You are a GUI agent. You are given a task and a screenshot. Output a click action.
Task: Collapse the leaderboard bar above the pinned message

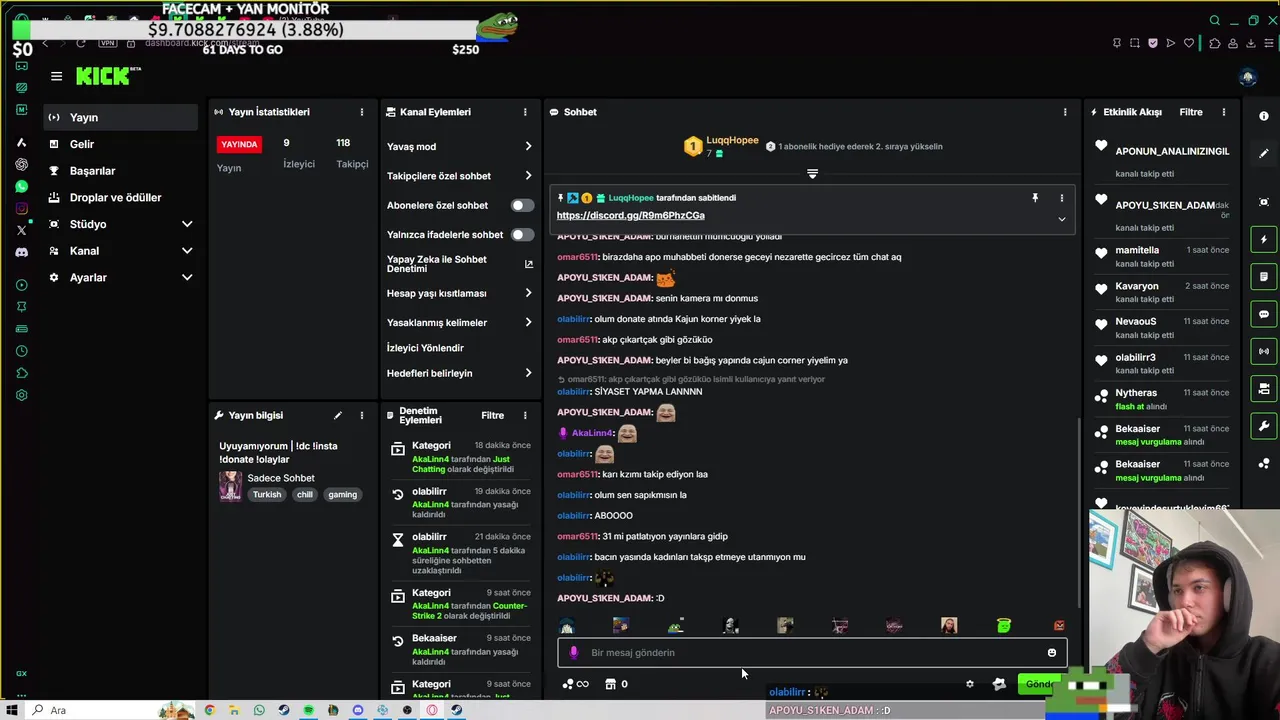tap(812, 174)
